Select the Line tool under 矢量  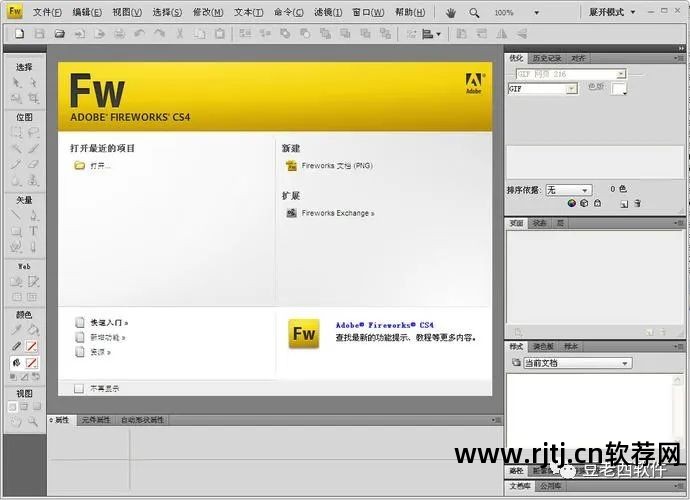tap(16, 215)
